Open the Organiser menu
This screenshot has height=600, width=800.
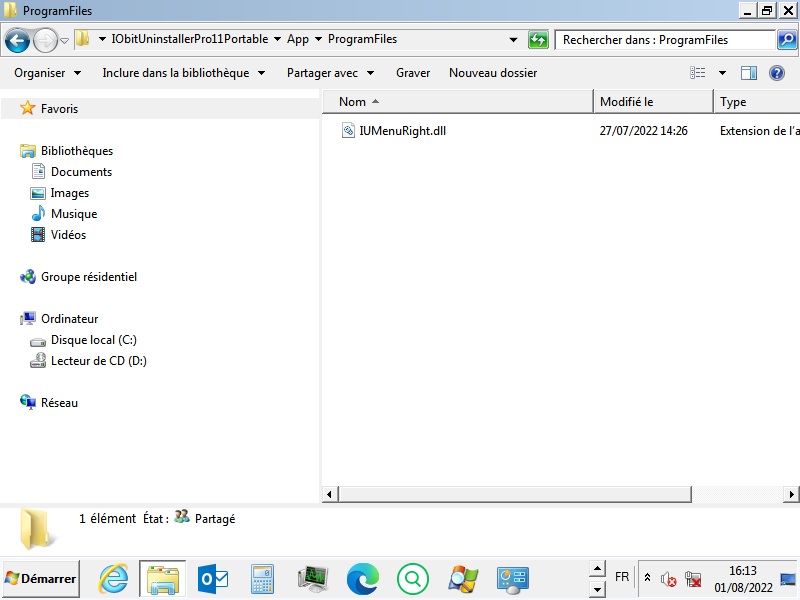pos(47,73)
